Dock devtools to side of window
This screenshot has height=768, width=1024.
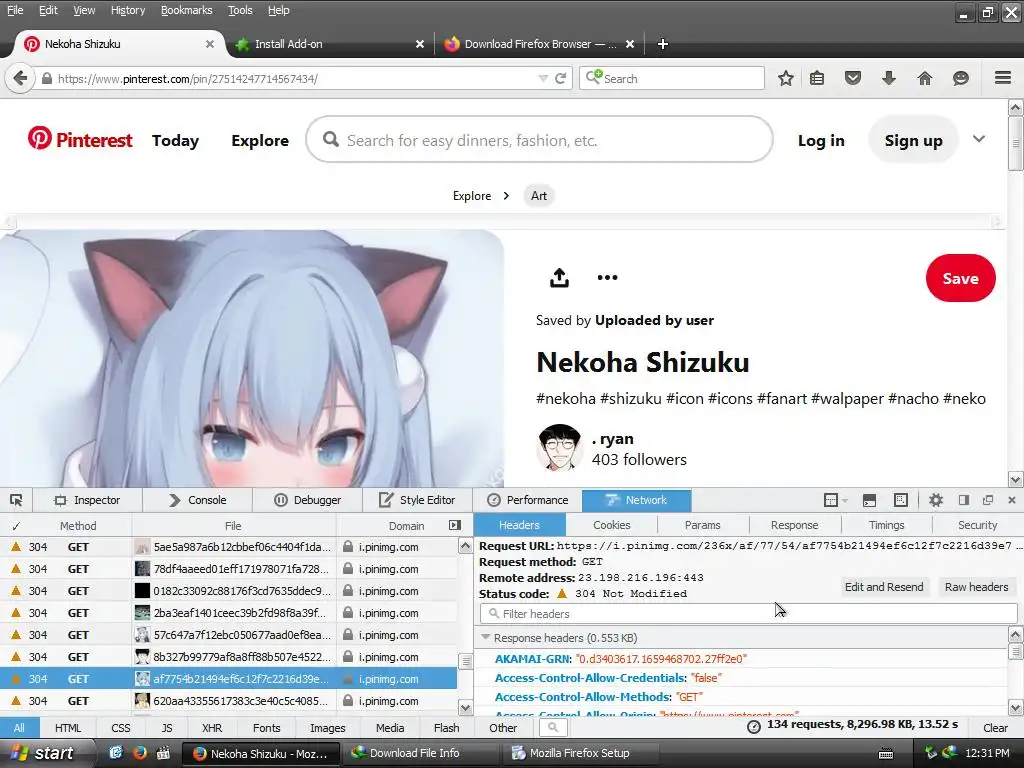(x=963, y=500)
